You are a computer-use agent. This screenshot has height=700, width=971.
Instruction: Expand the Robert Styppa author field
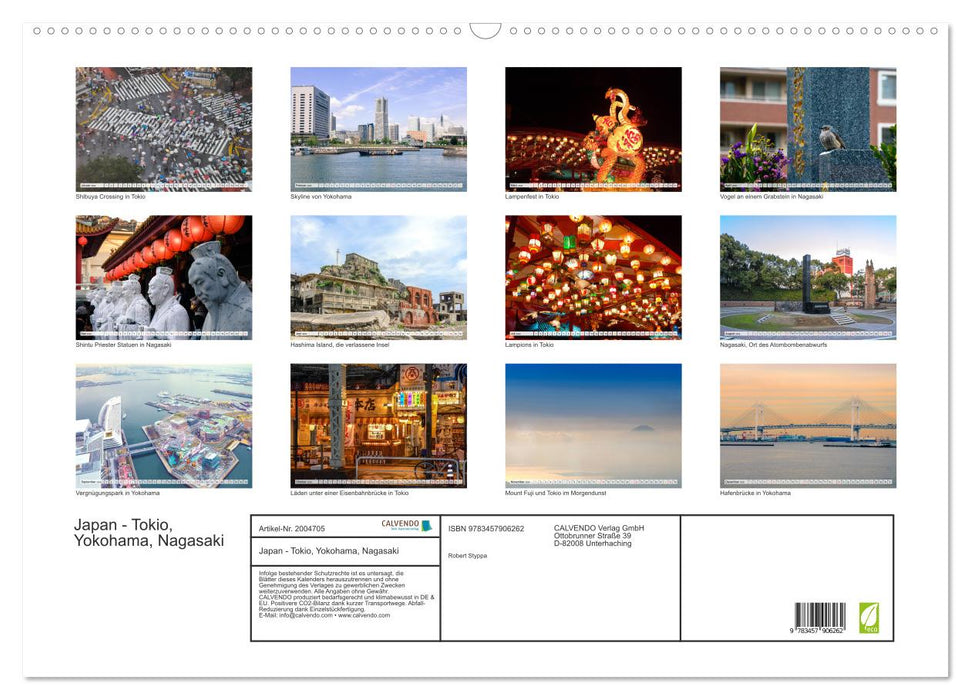click(x=467, y=556)
